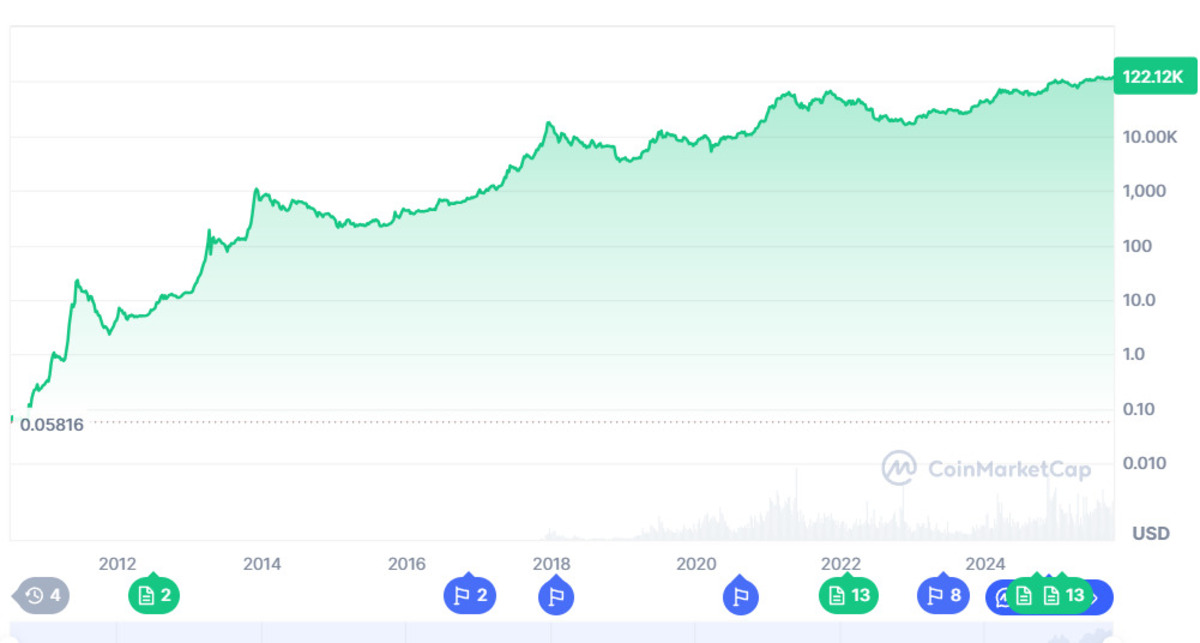
Task: Click the blue flag marker below 2018
Action: coord(556,596)
